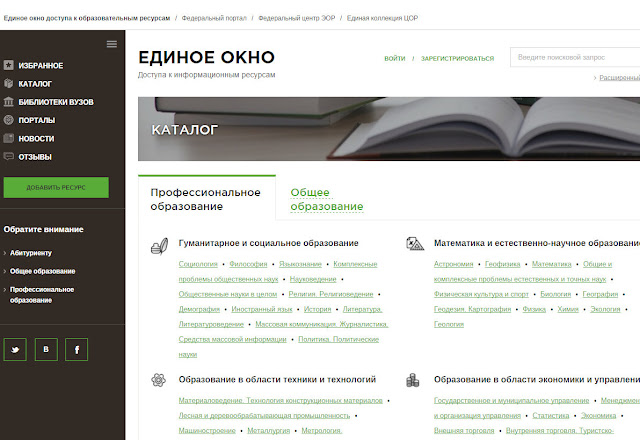The width and height of the screenshot is (640, 440).
Task: Expand Абитуриенту under Обратите внимание
Action: tap(31, 253)
